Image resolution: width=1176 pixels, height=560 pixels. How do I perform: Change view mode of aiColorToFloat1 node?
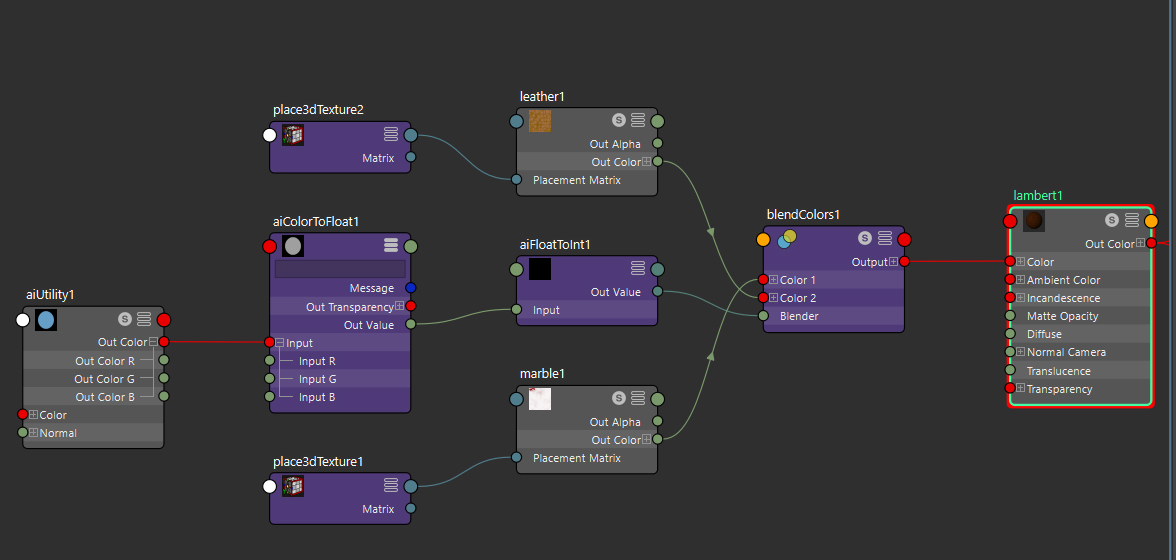click(391, 246)
